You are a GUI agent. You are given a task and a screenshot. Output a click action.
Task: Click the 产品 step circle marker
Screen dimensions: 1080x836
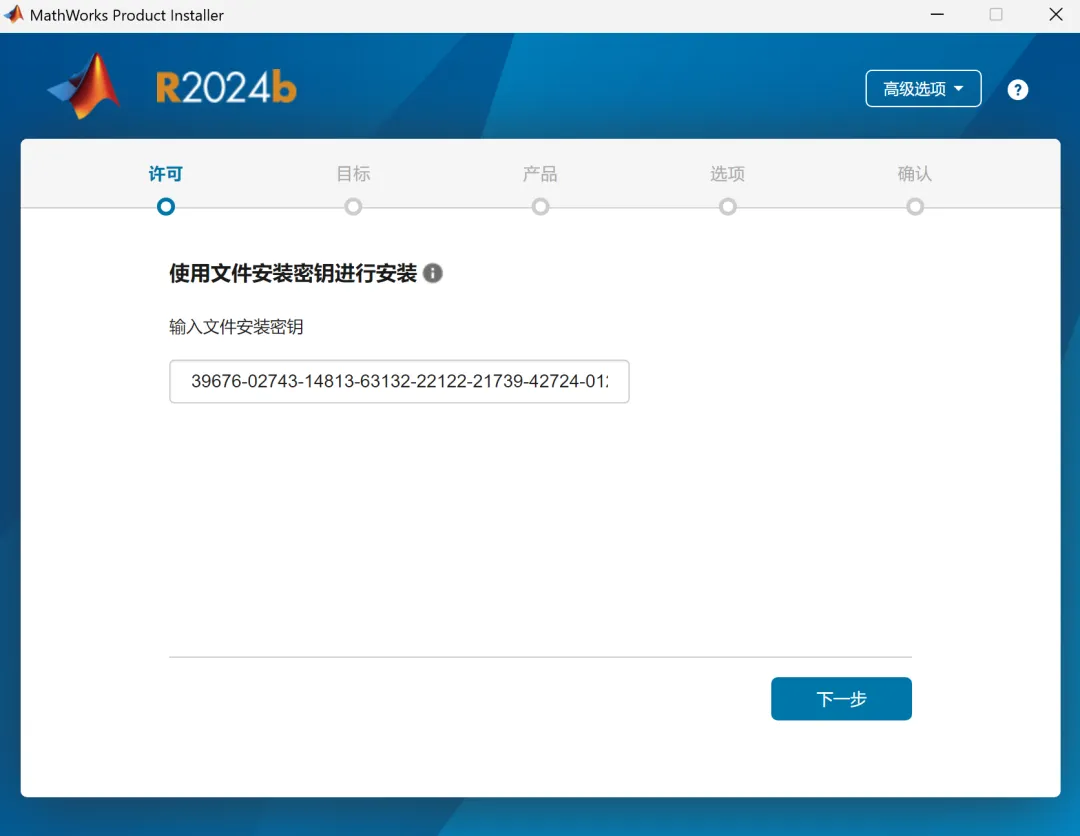point(541,207)
